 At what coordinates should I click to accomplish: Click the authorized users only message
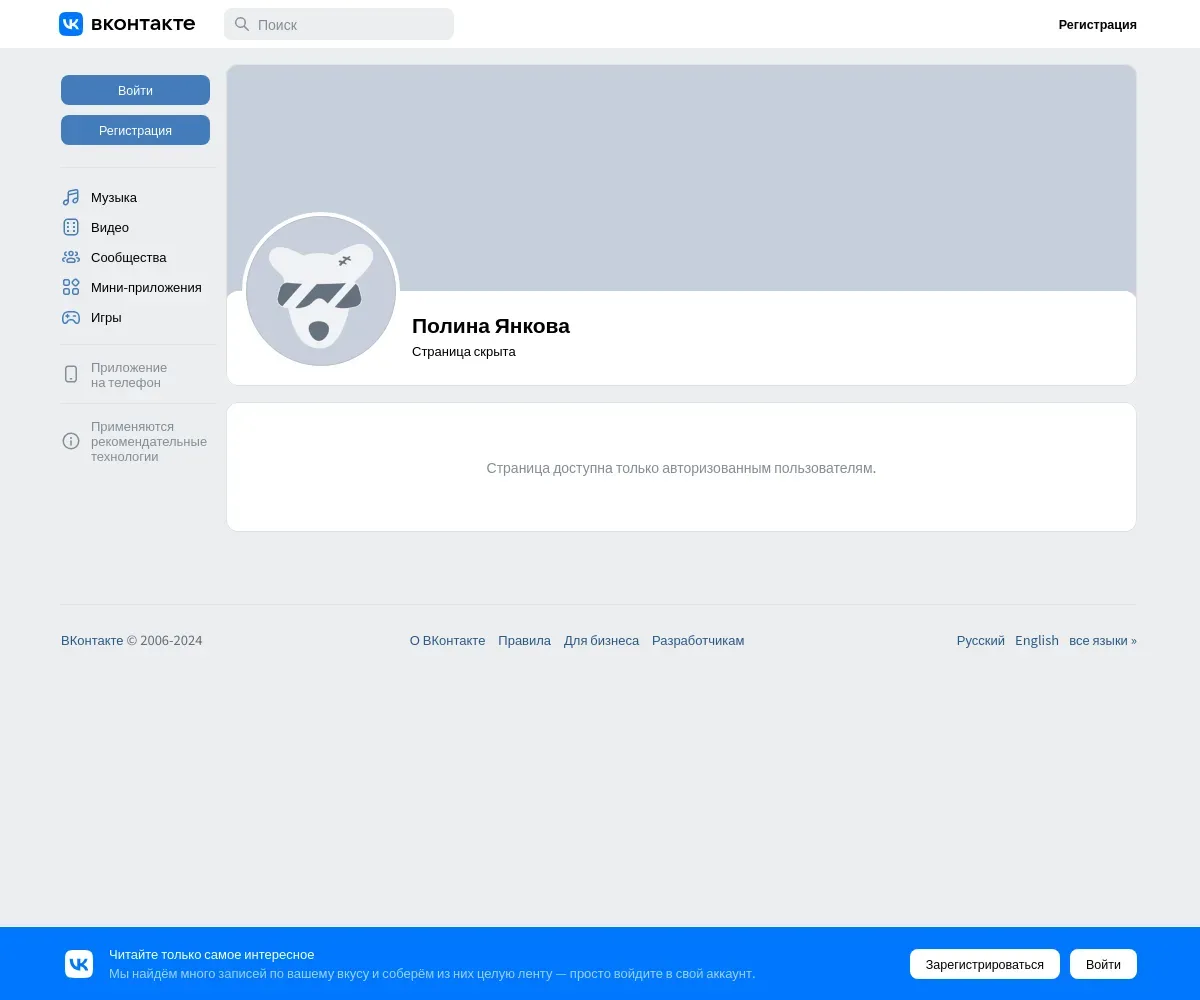(x=681, y=468)
